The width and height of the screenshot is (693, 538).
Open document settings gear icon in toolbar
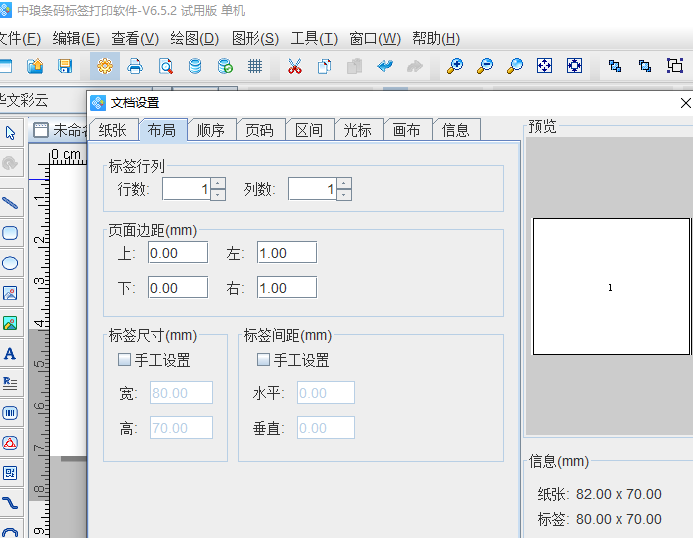(105, 66)
